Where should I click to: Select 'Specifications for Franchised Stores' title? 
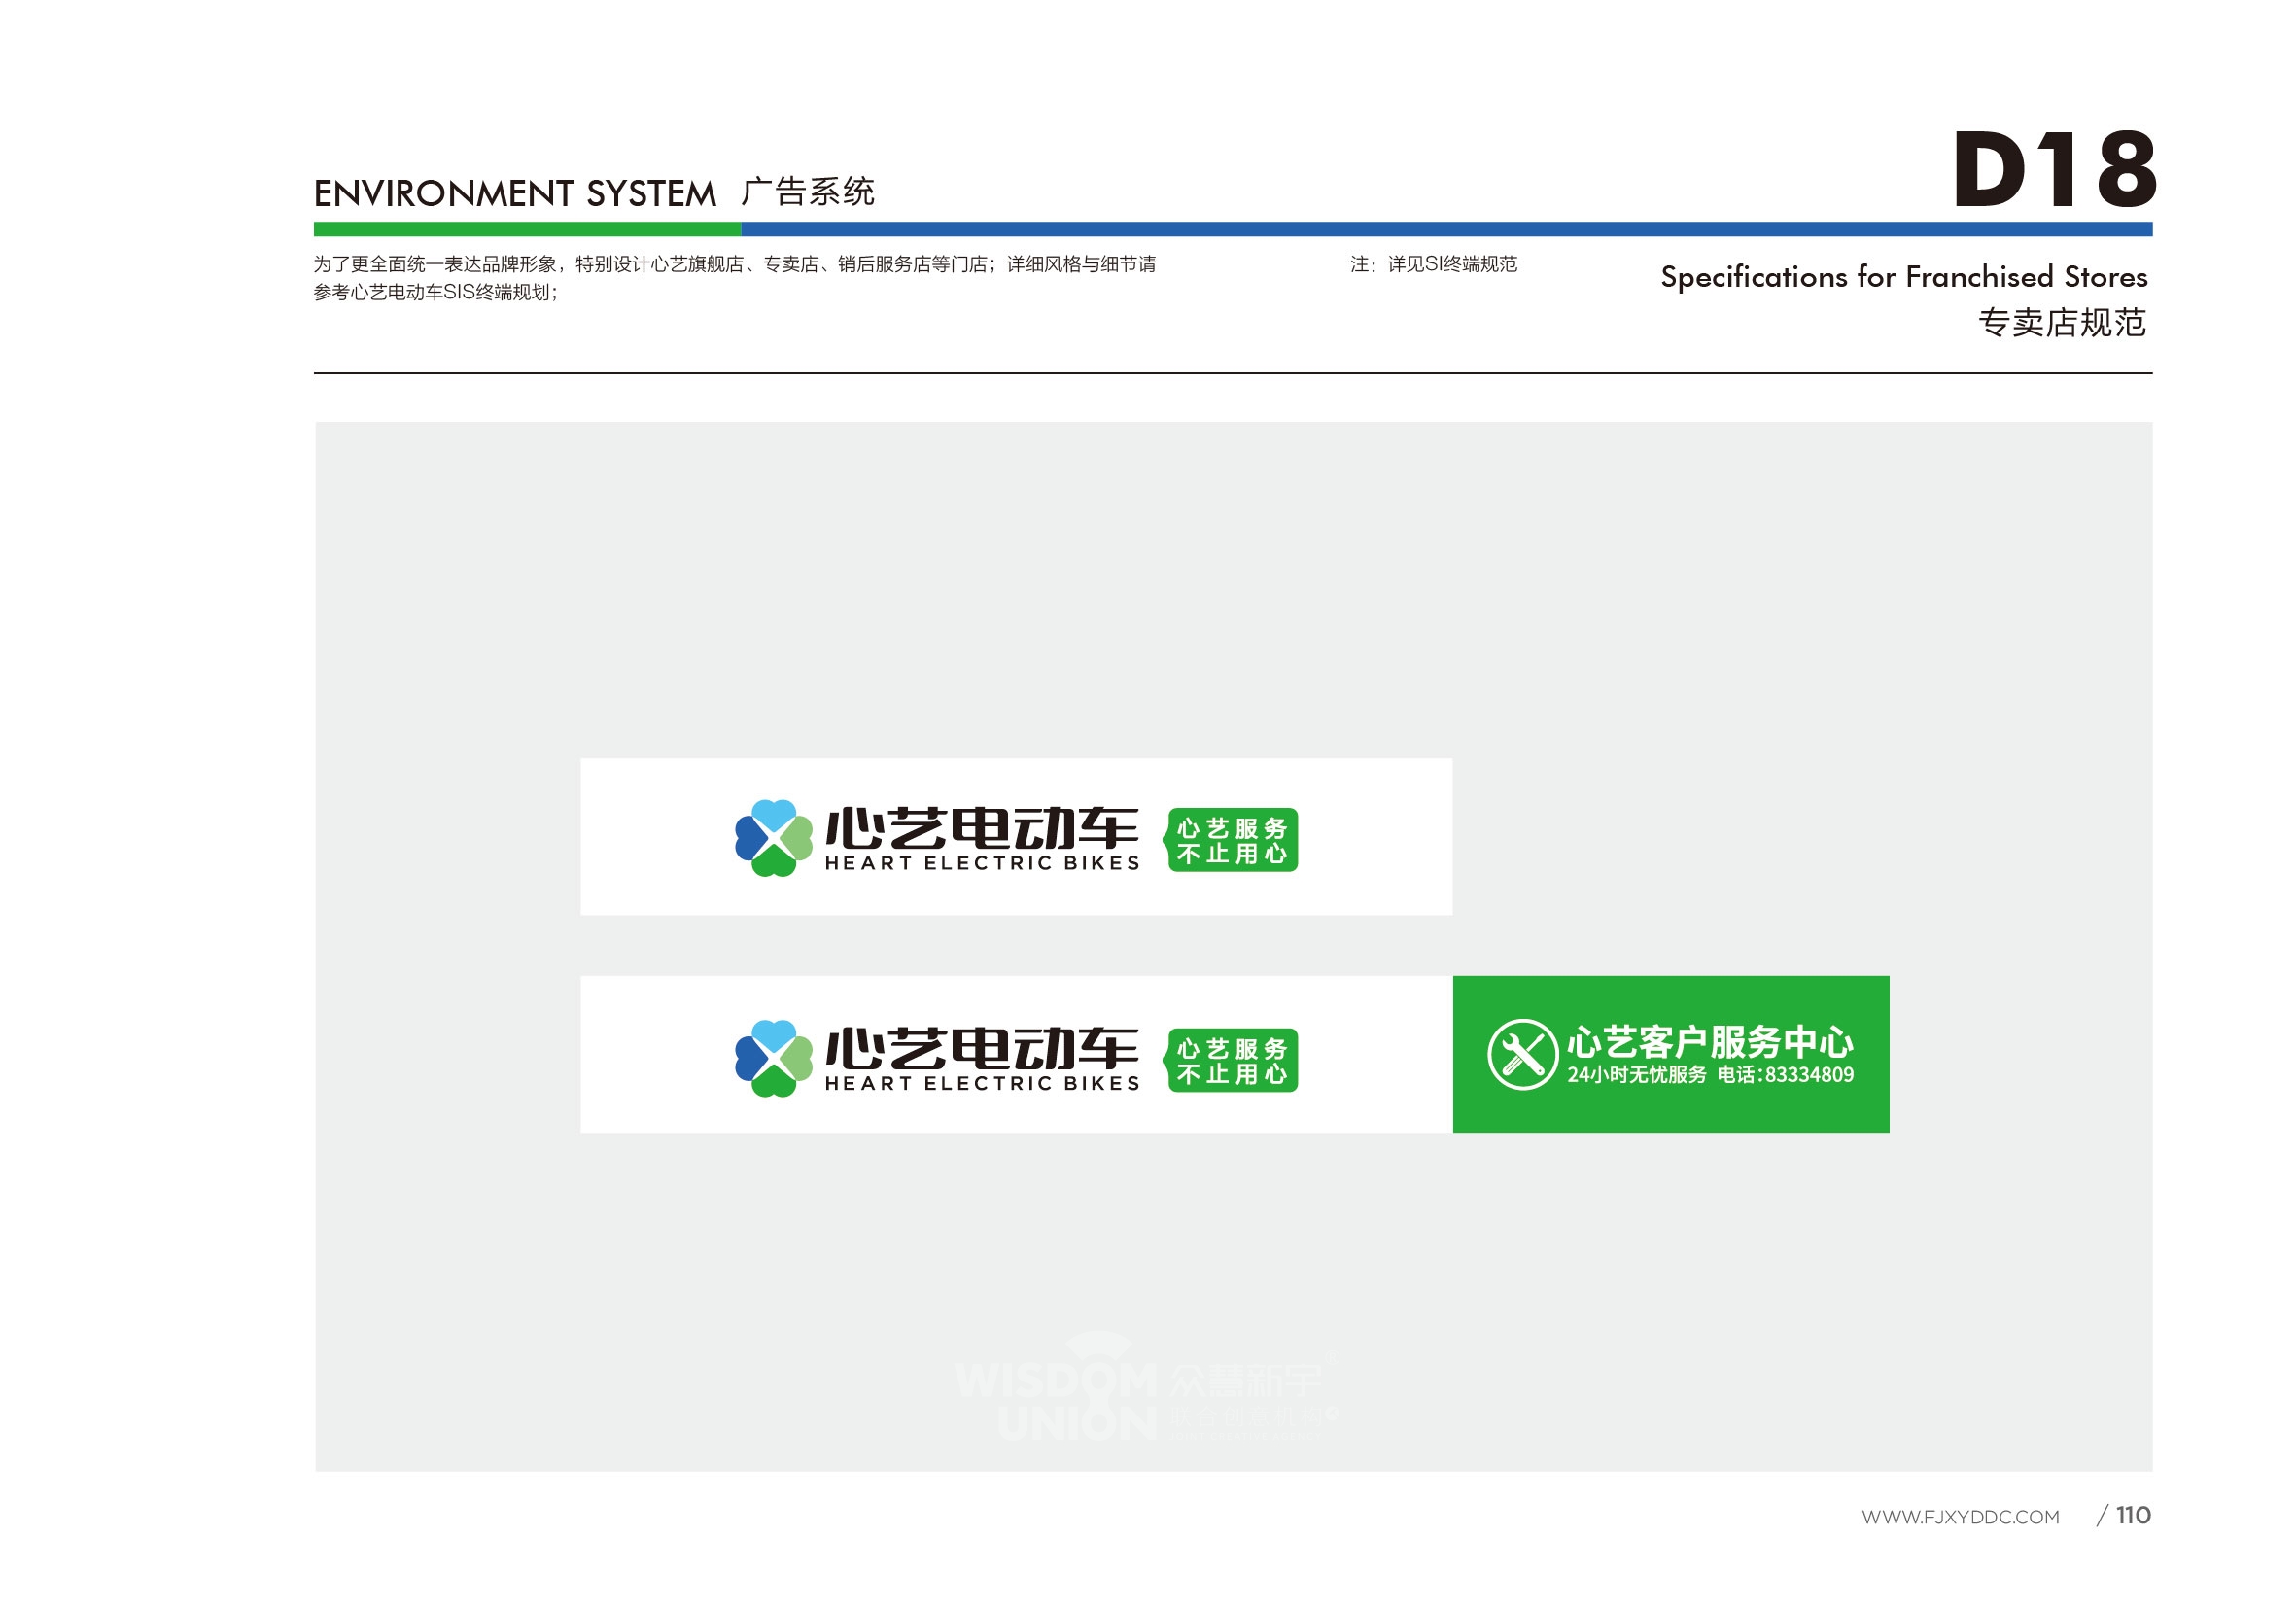[1904, 276]
